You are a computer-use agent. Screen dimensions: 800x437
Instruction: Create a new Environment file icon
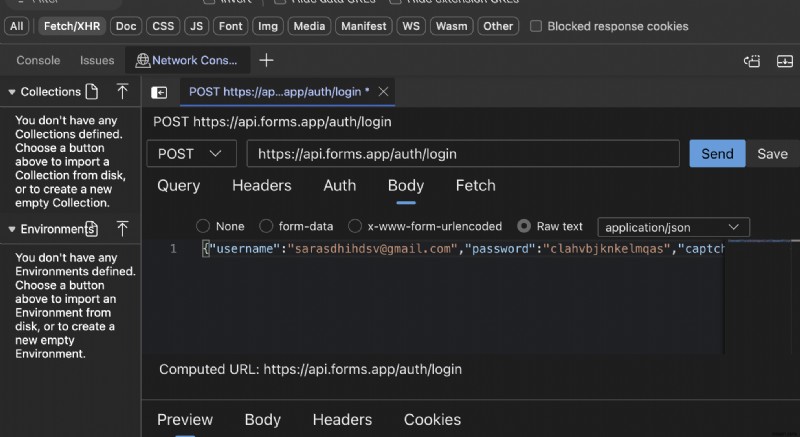92,229
